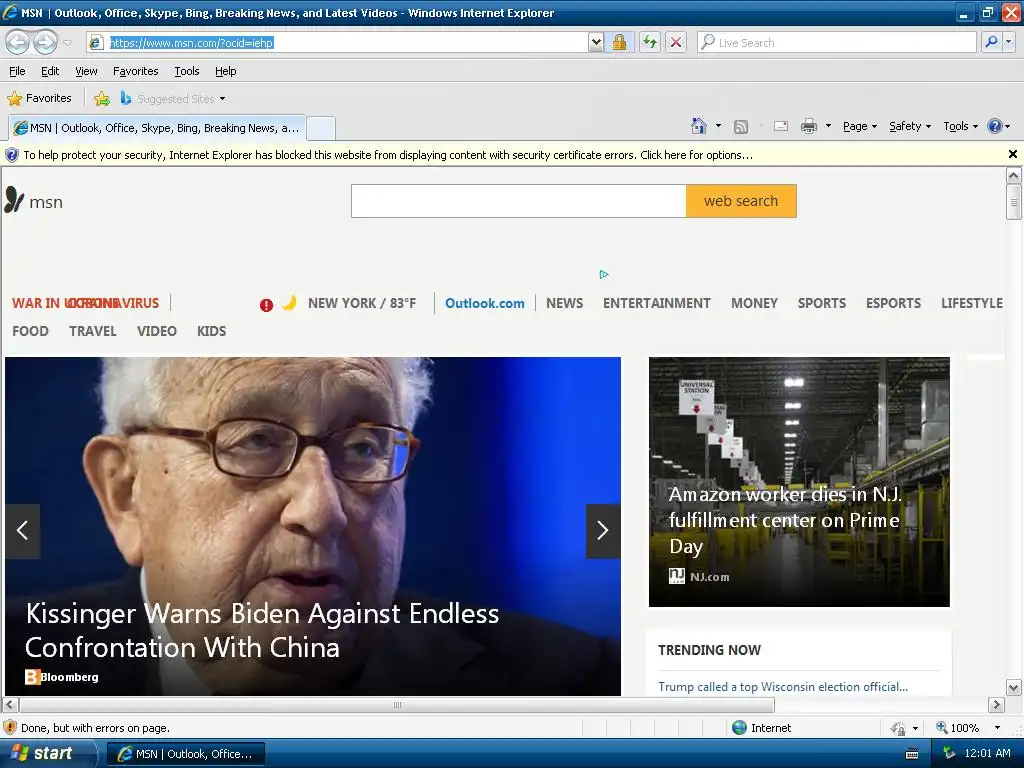Click the Print icon
The height and width of the screenshot is (768, 1024).
[x=808, y=126]
